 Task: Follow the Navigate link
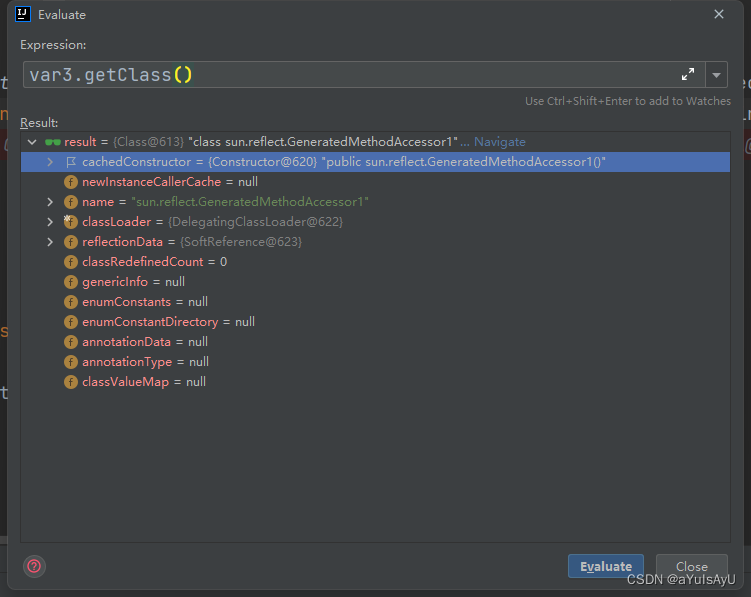[500, 142]
